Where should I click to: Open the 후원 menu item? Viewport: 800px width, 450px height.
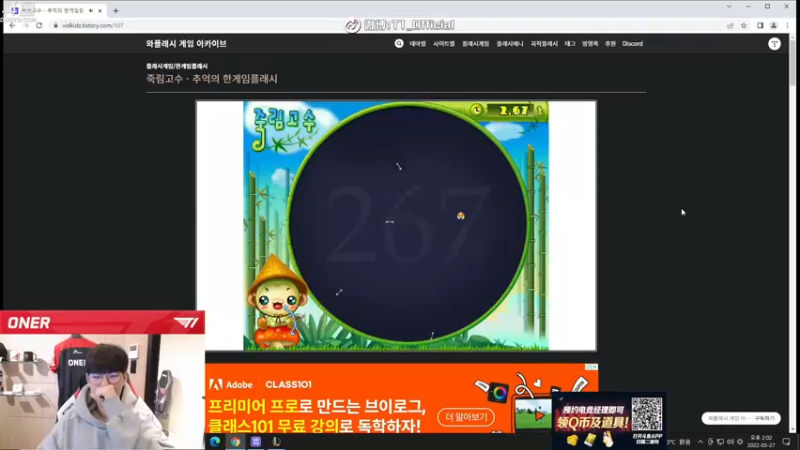tap(610, 44)
